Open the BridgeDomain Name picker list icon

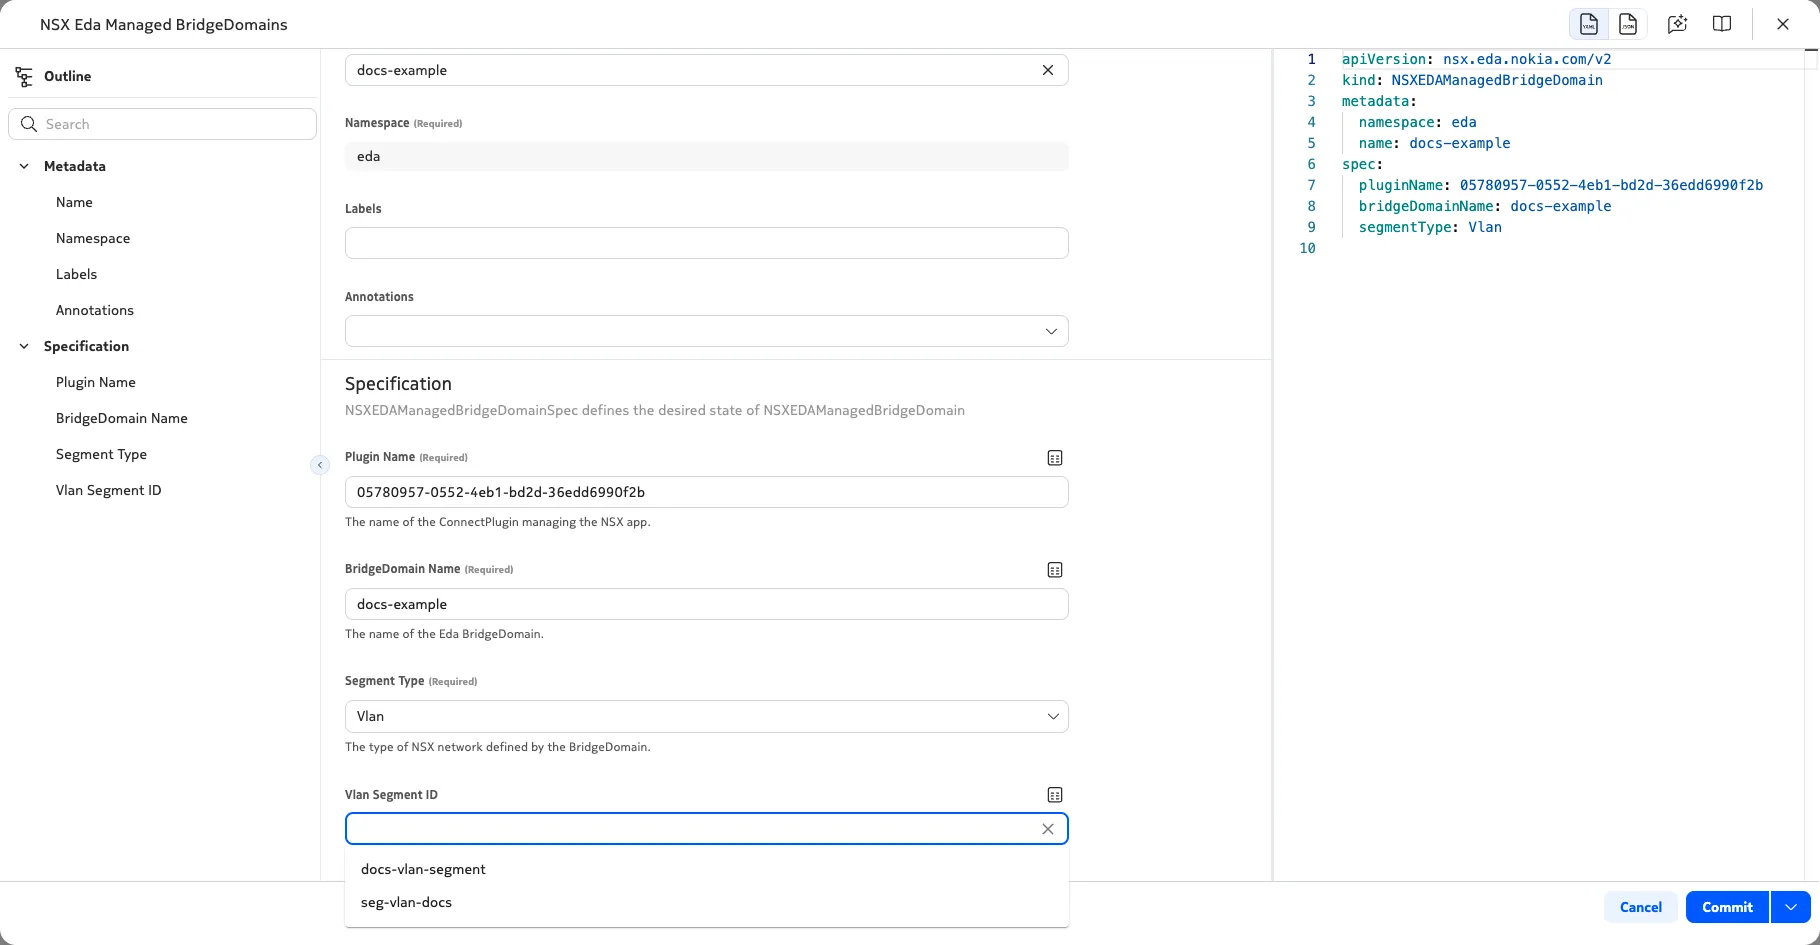tap(1055, 570)
